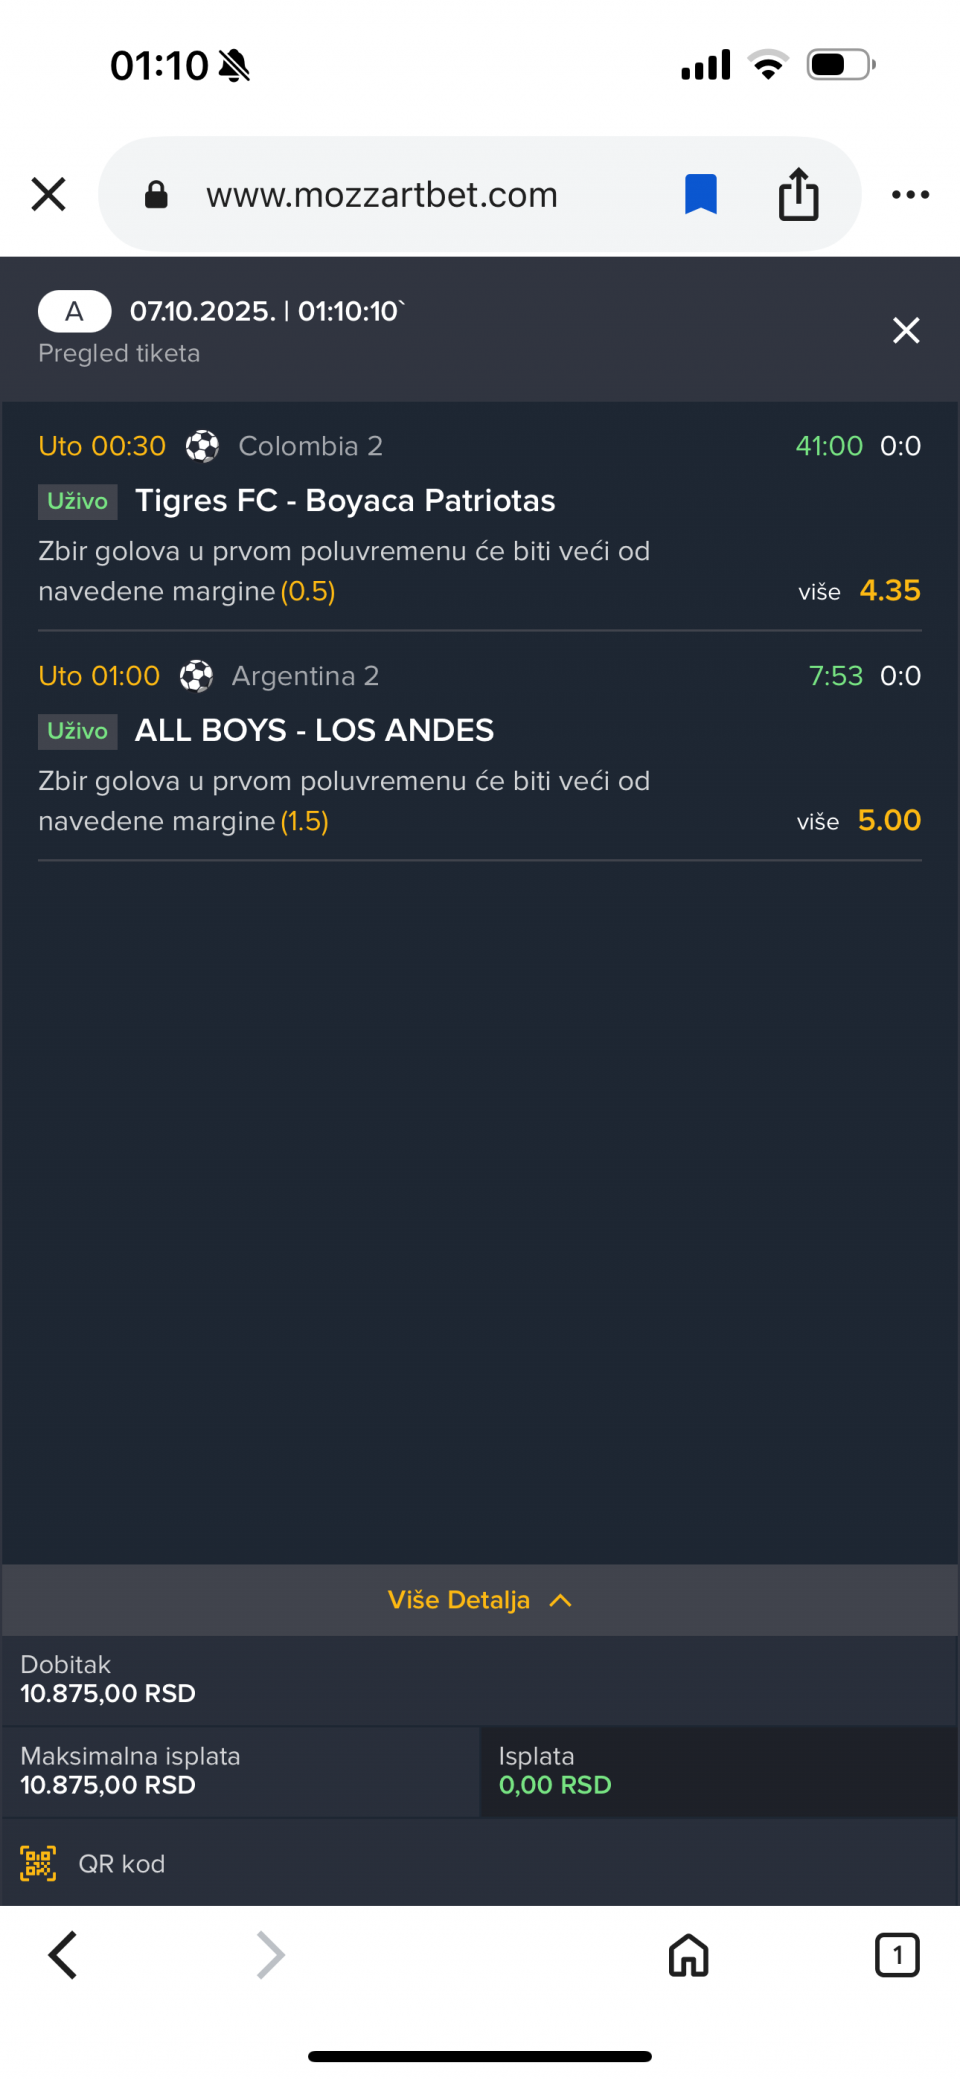
Task: Open the three-dot browser menu
Action: click(x=910, y=194)
